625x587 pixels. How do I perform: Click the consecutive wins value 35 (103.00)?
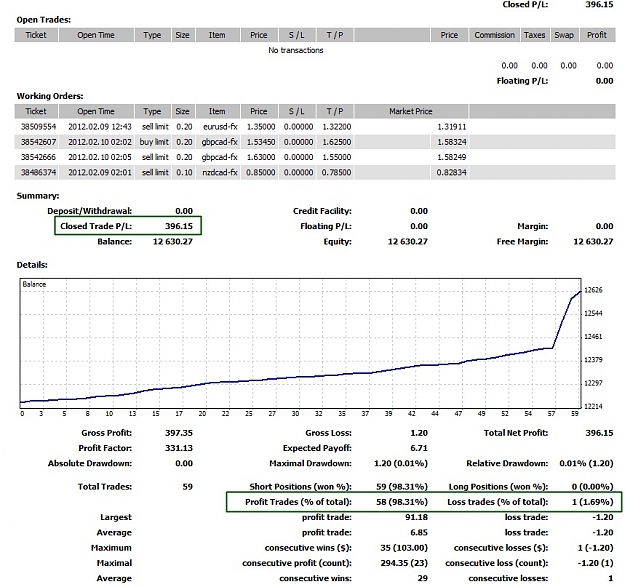tap(404, 548)
